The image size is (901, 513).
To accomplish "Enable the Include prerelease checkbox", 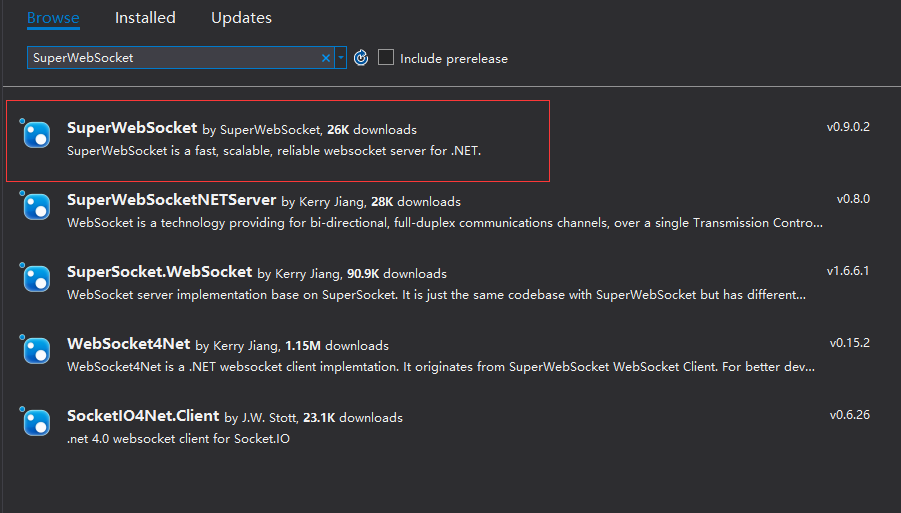I will tap(386, 57).
